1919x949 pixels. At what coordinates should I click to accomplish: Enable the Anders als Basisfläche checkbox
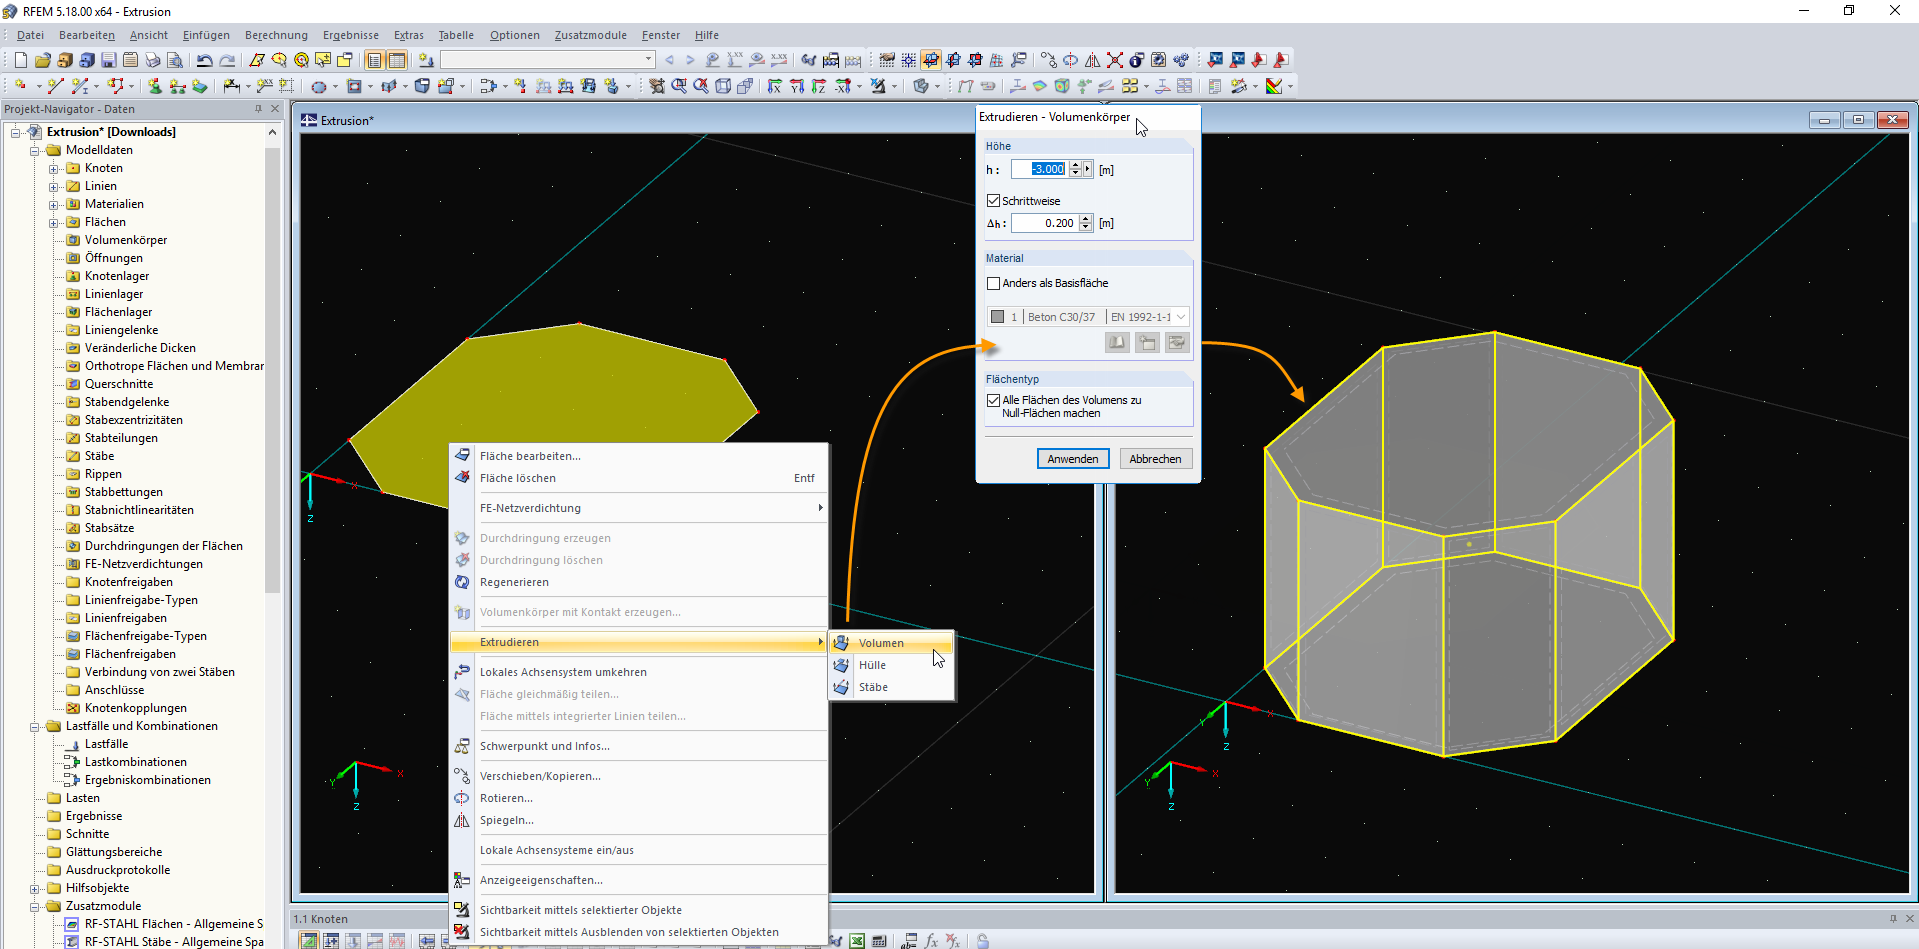(993, 283)
